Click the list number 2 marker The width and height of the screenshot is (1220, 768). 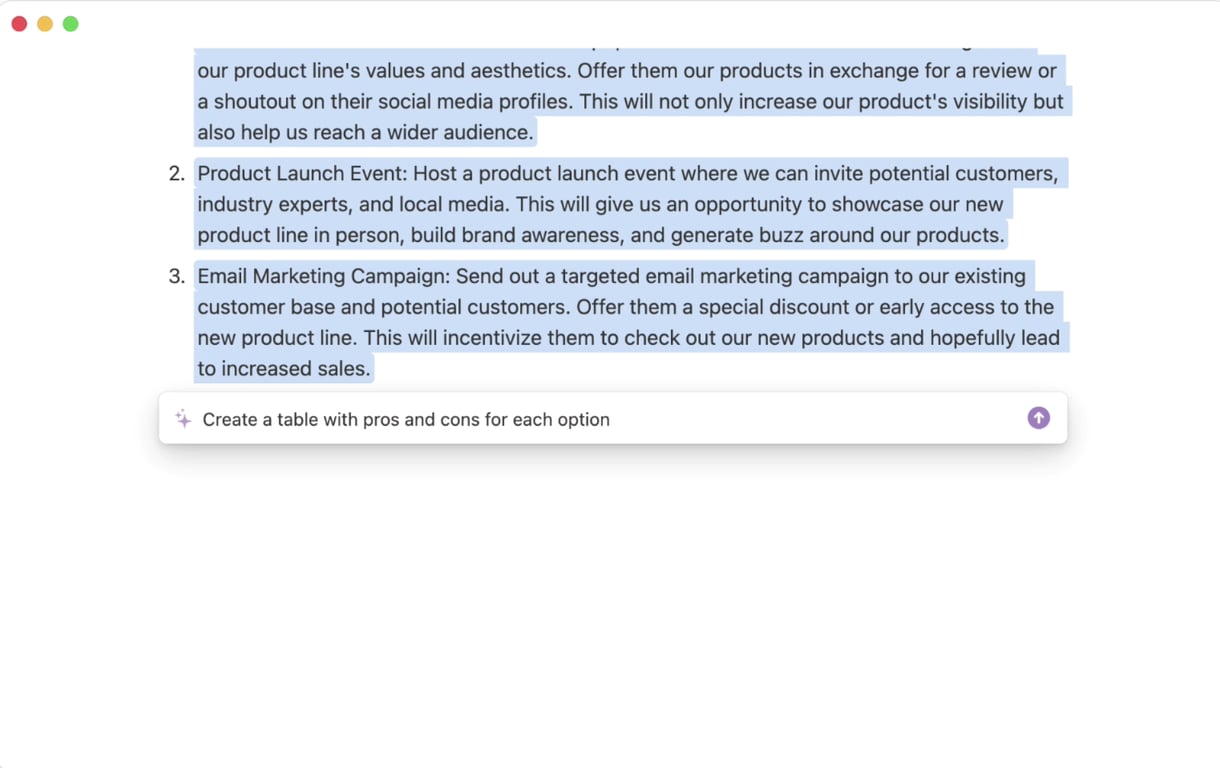coord(176,174)
